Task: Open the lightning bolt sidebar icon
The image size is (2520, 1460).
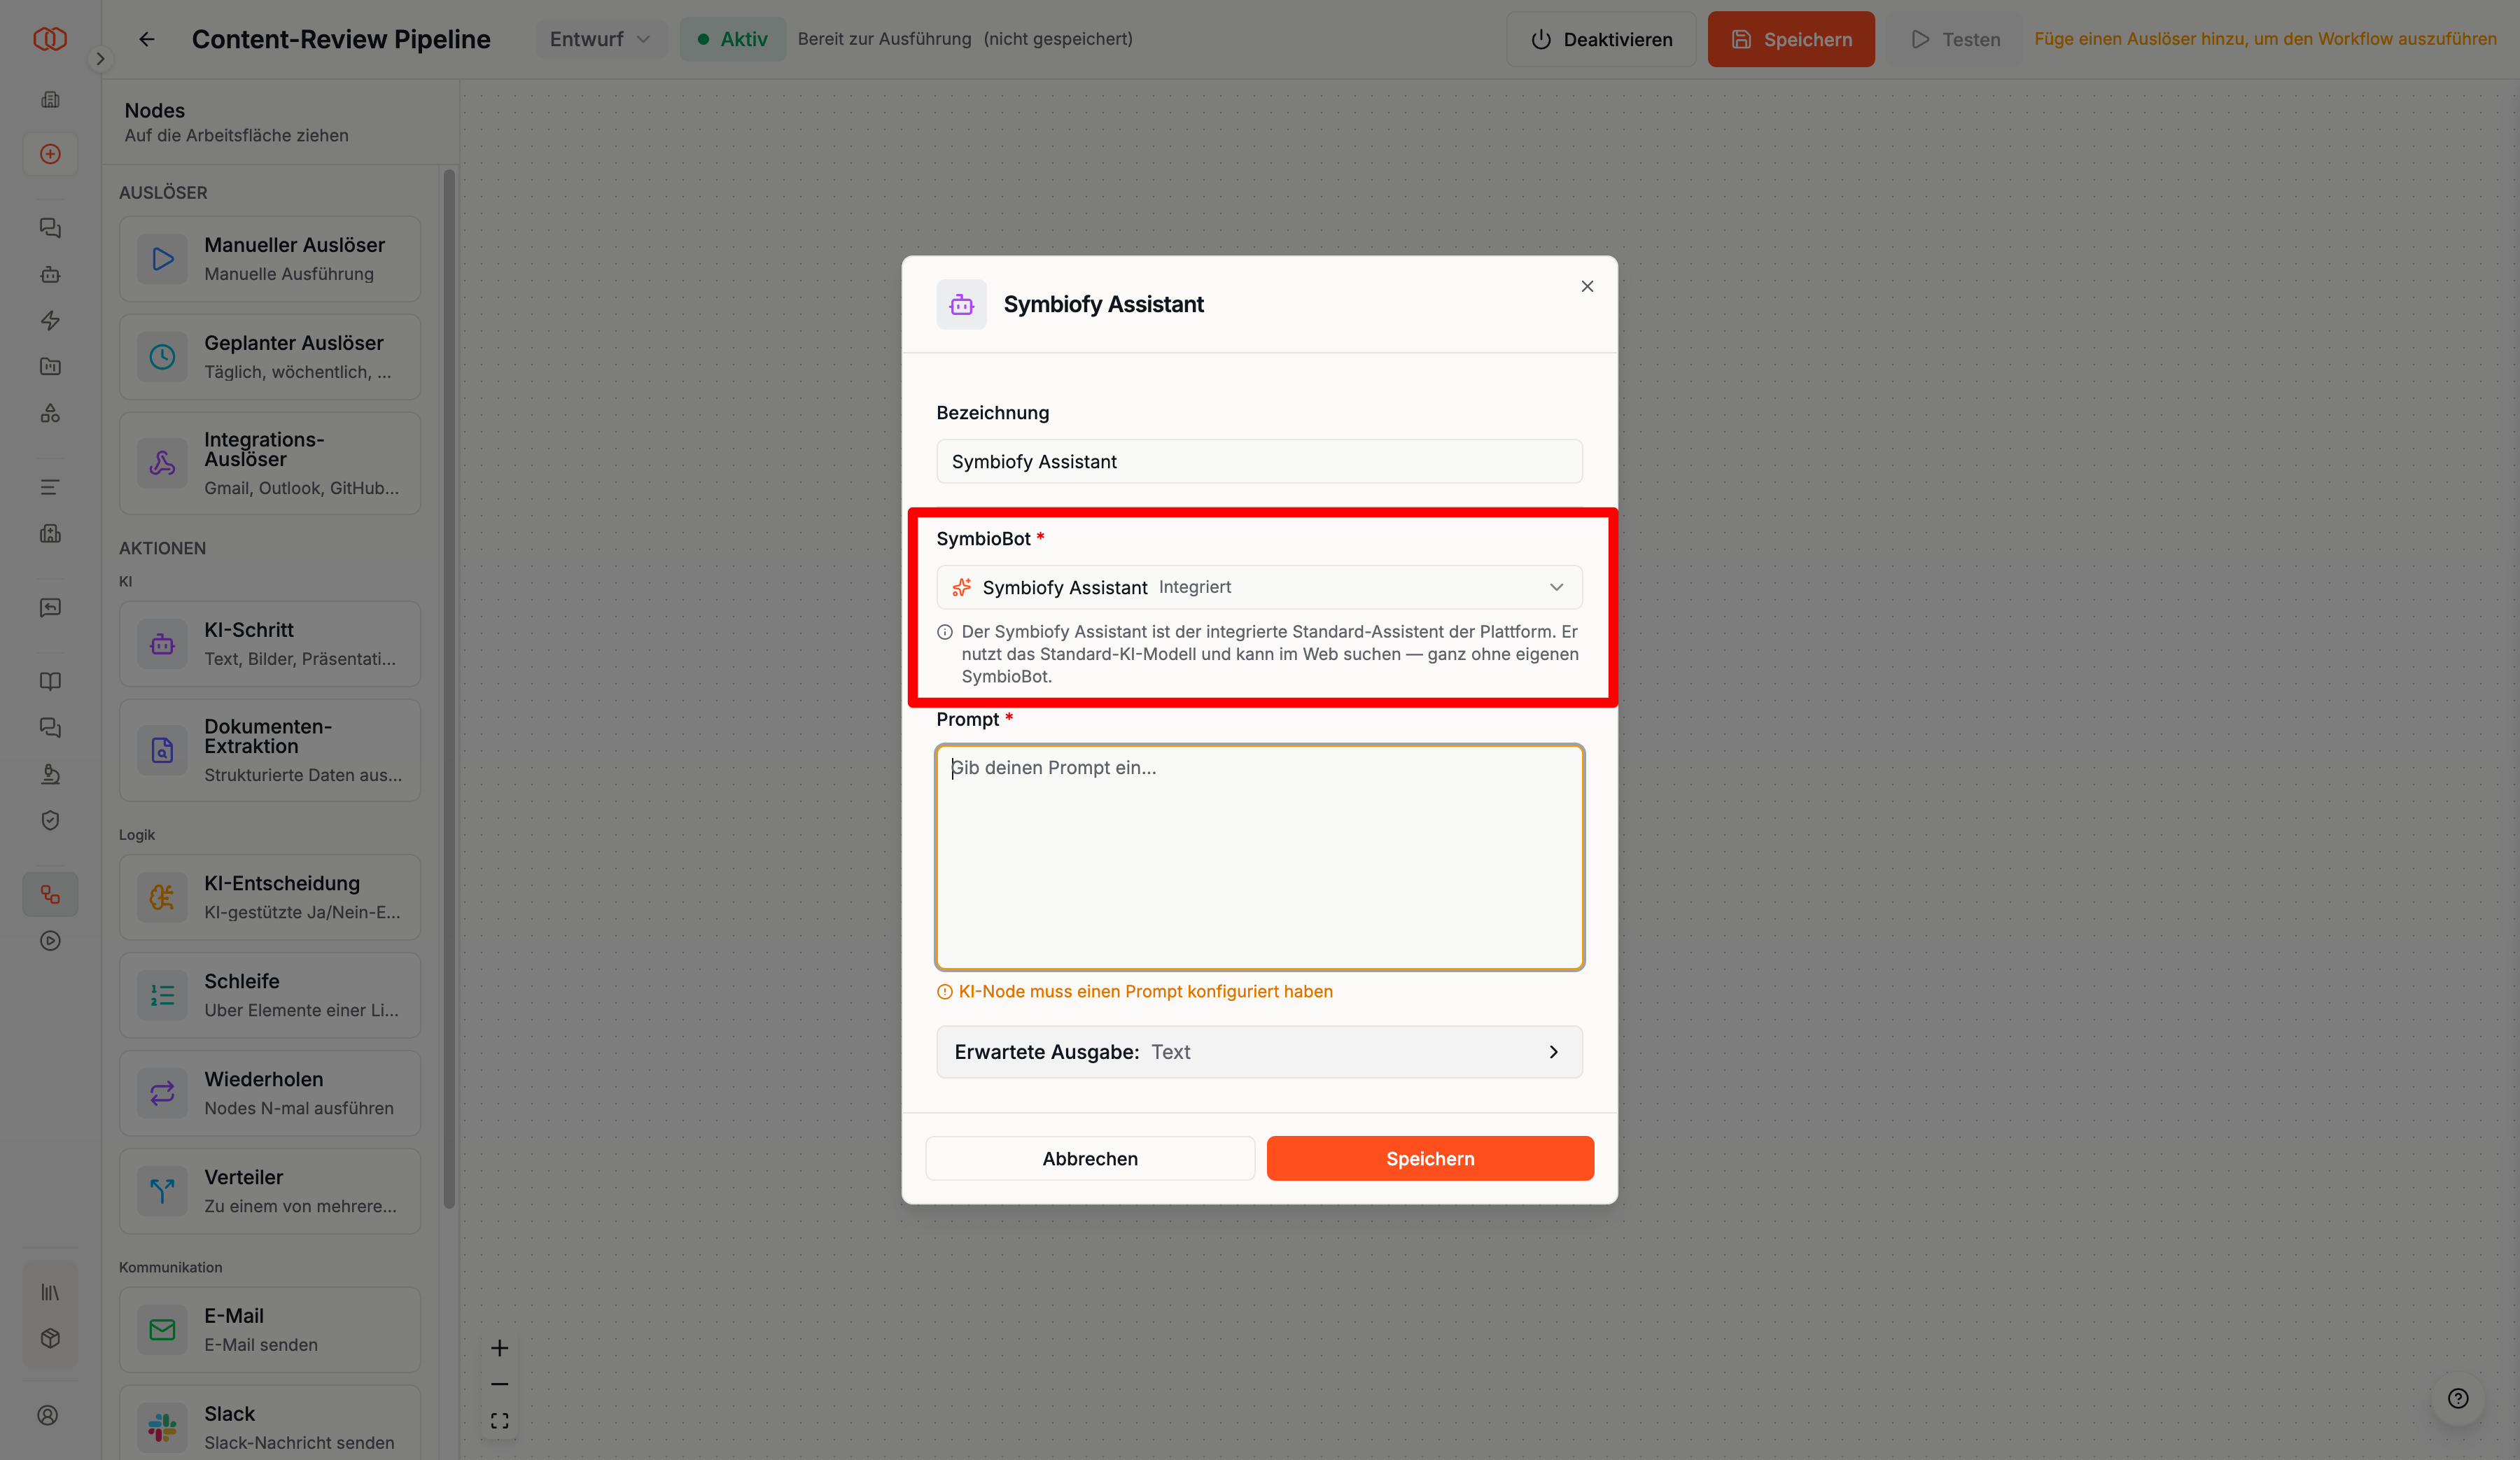Action: point(50,321)
